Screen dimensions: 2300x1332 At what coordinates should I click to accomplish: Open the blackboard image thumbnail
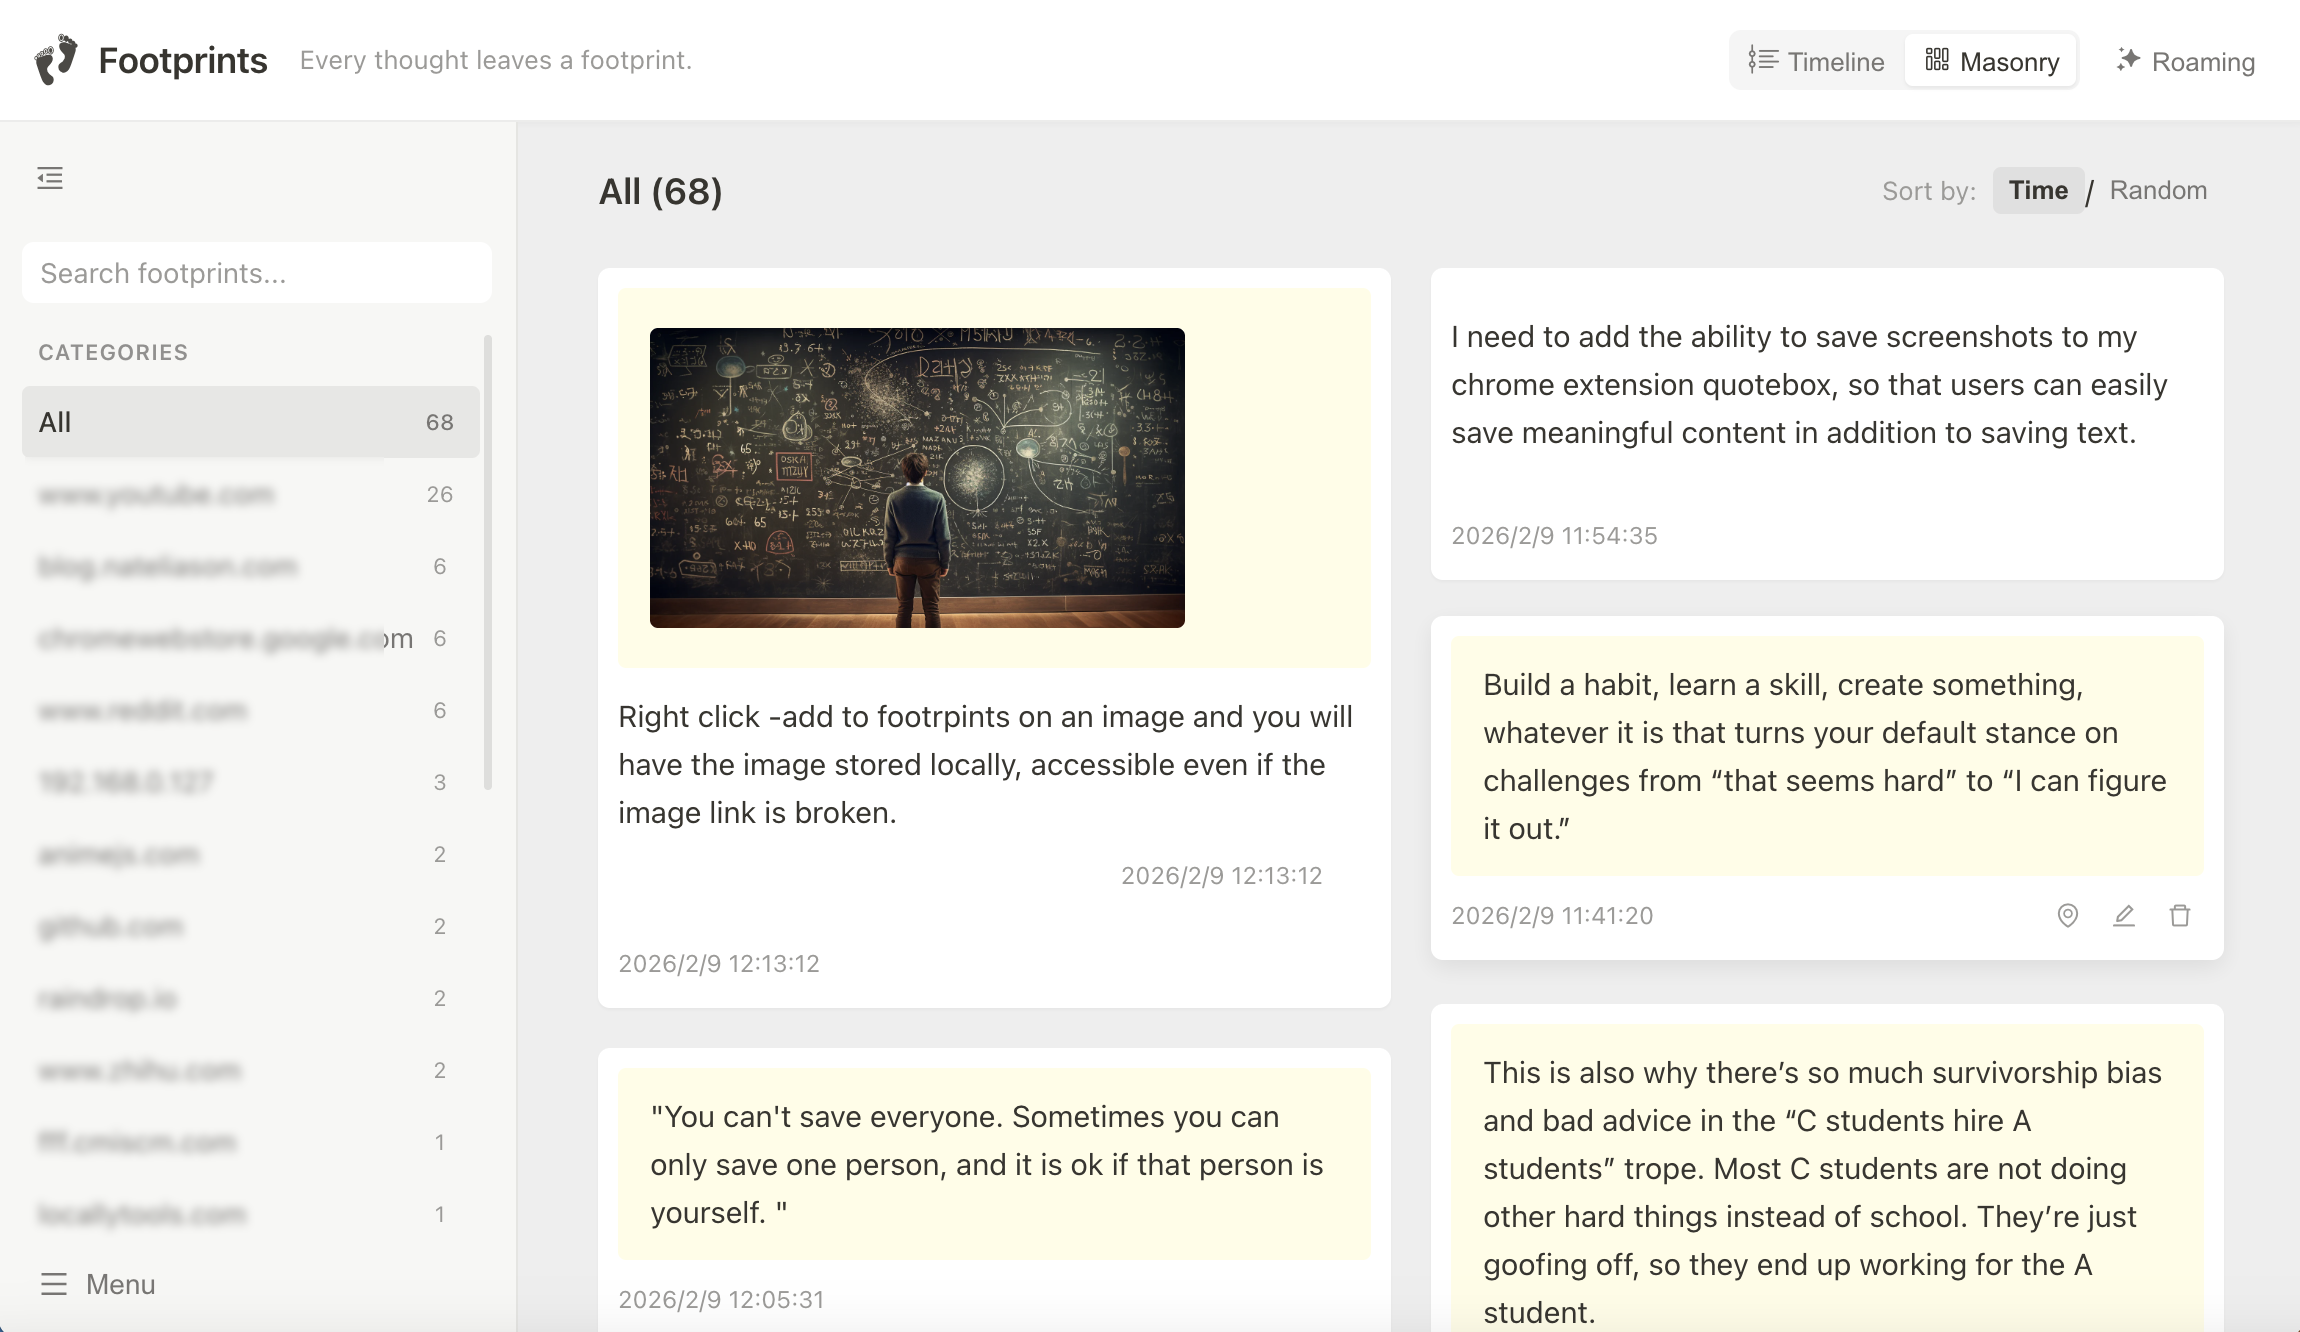coord(917,478)
